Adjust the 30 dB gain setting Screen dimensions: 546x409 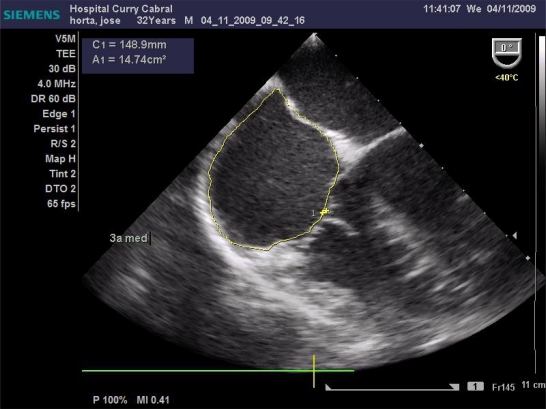62,69
